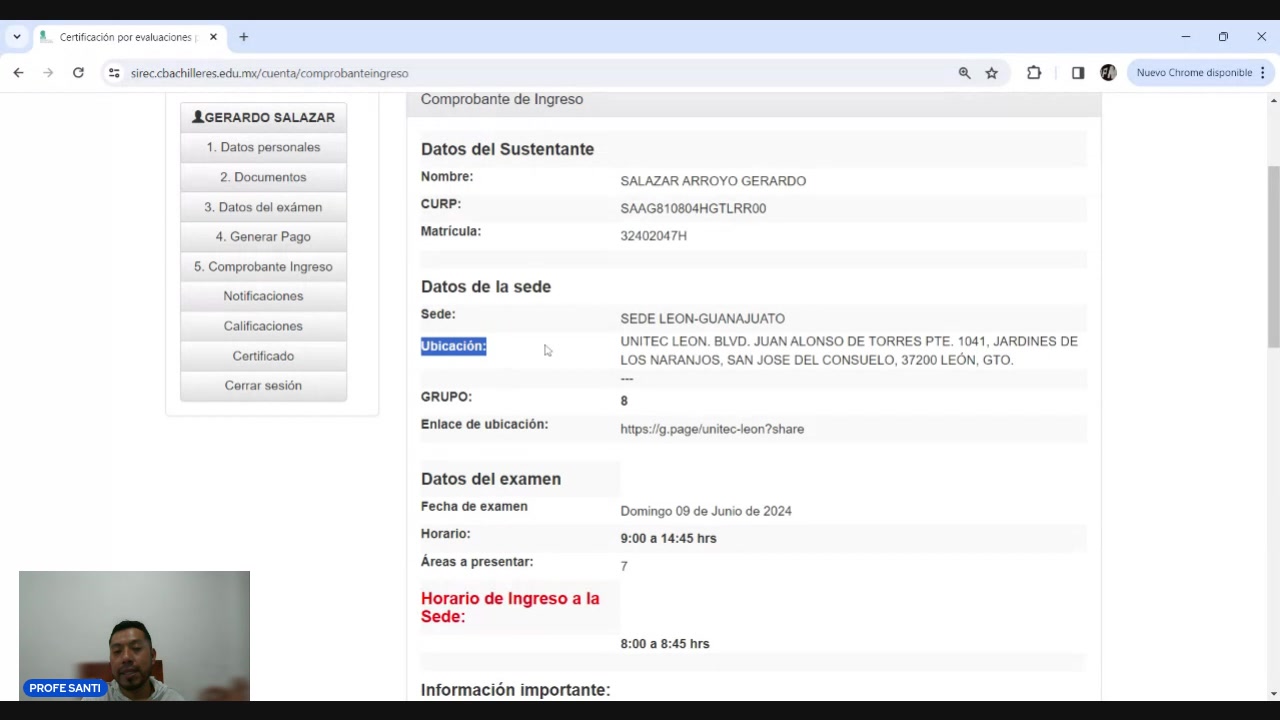This screenshot has height=720, width=1280.
Task: Select 5. Comprobante Ingreso menu item
Action: [263, 267]
